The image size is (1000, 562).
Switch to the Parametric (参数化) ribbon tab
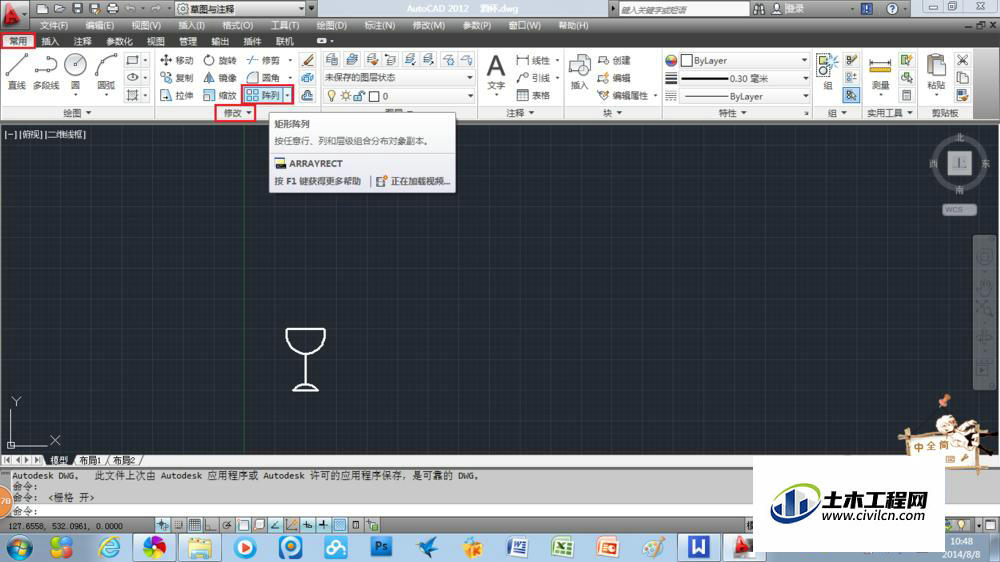pos(119,41)
